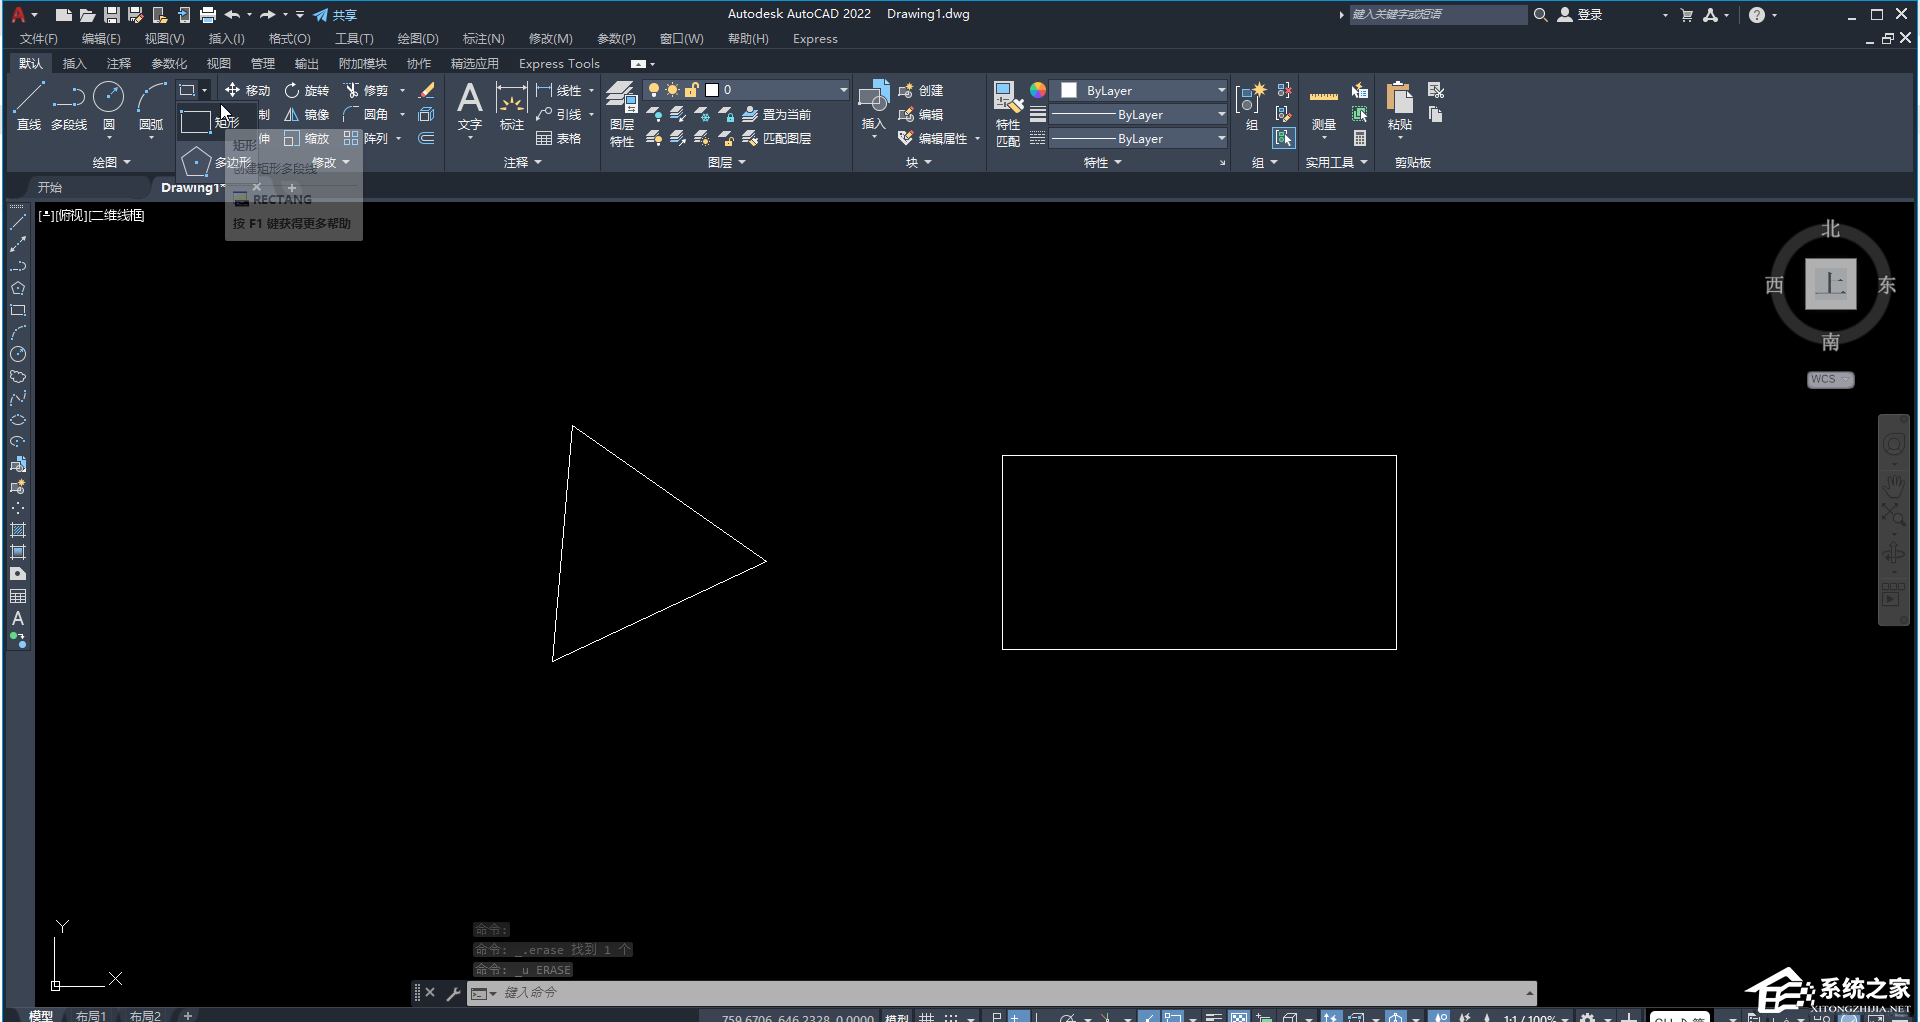Click Edit Attributes (编辑属性) button

pyautogui.click(x=934, y=138)
